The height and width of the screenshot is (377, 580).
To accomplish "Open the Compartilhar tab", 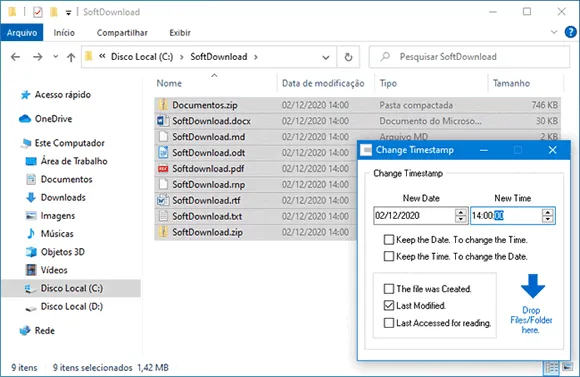I will 122,33.
